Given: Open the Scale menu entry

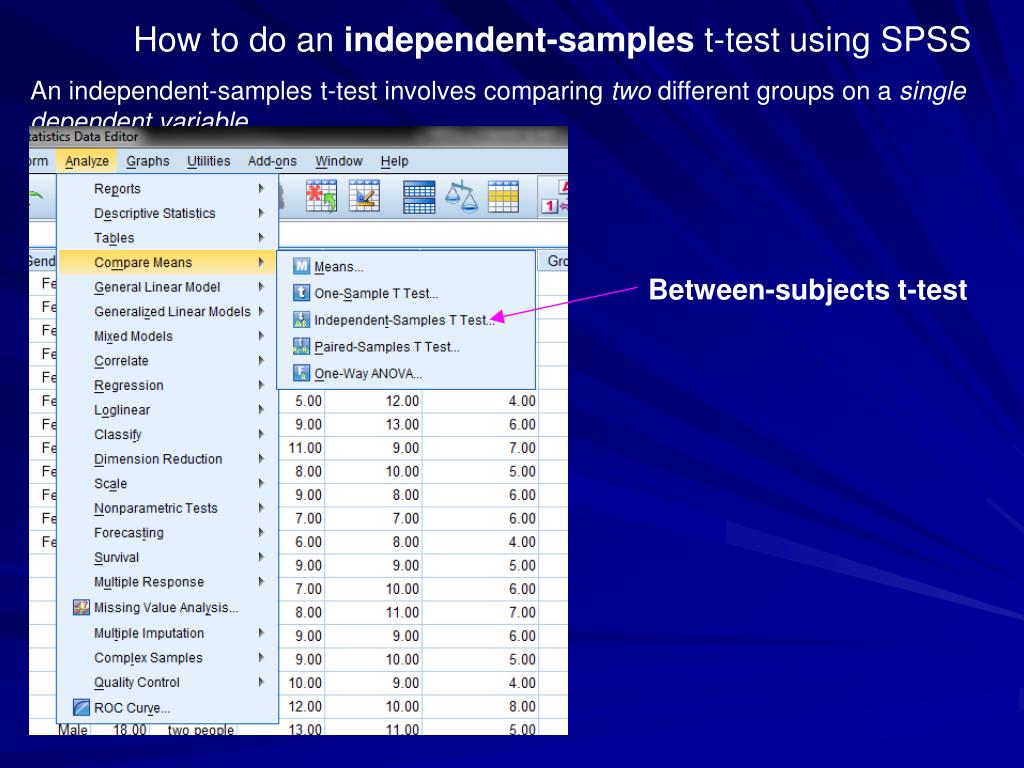Looking at the screenshot, I should [168, 483].
